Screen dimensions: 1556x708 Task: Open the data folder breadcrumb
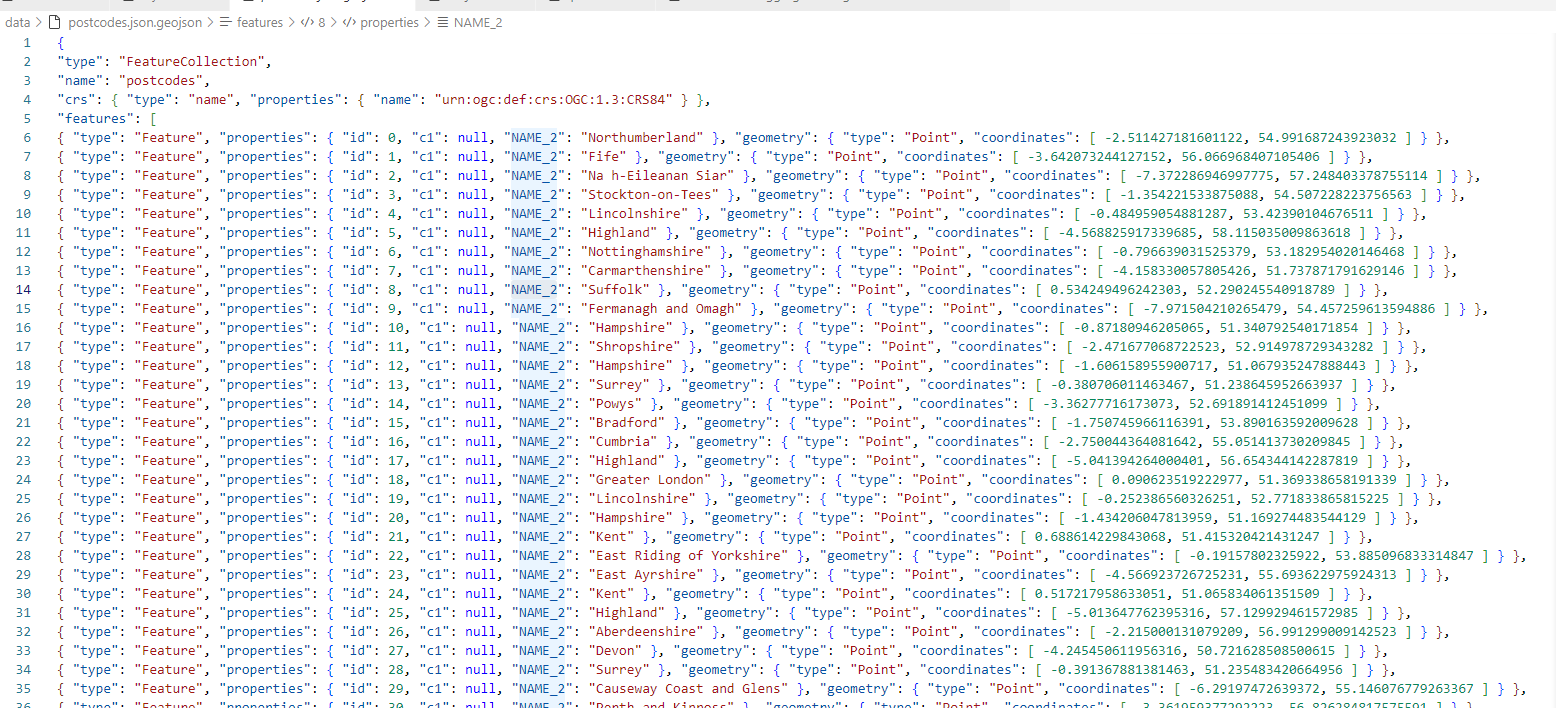[17, 22]
